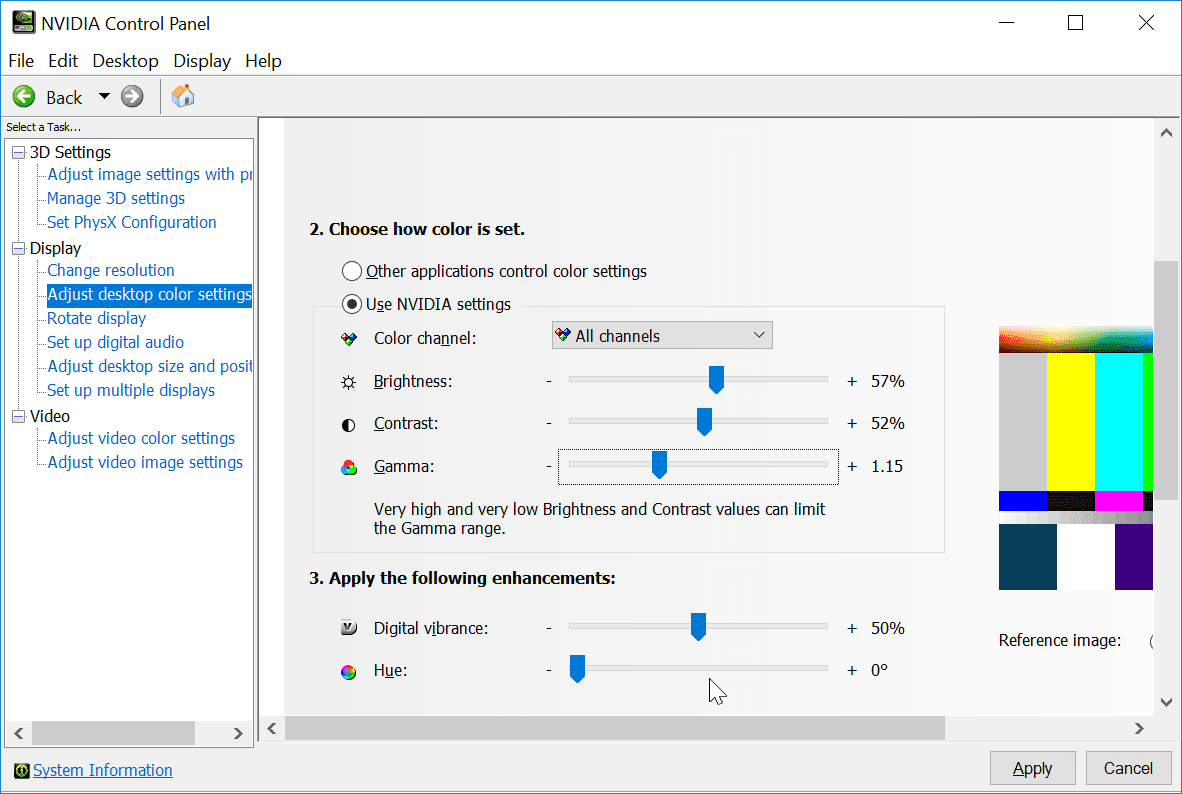Open the Help menu
Viewport: 1182px width, 794px height.
(x=263, y=61)
